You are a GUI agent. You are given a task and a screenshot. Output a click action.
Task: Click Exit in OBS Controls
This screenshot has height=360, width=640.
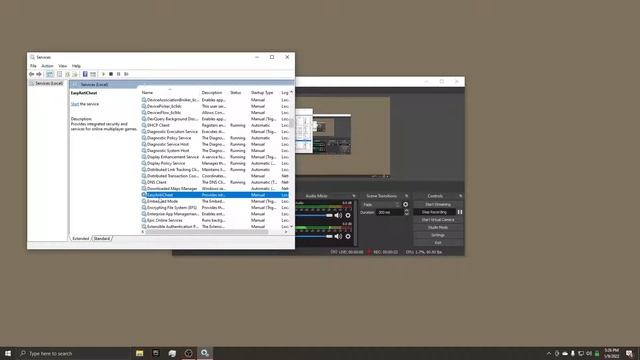click(x=438, y=242)
